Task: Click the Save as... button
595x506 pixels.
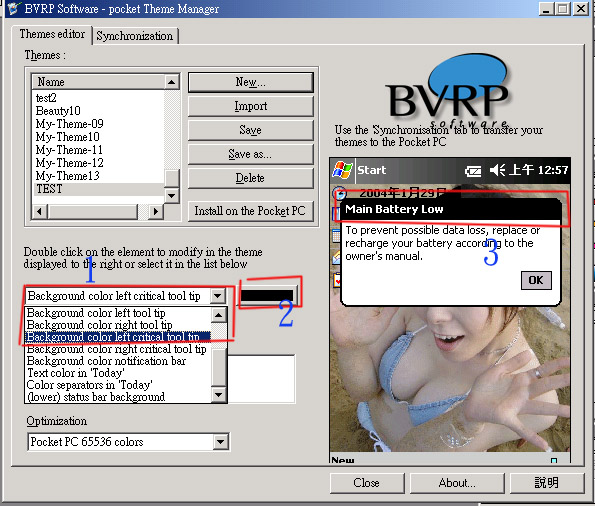Action: click(x=250, y=154)
